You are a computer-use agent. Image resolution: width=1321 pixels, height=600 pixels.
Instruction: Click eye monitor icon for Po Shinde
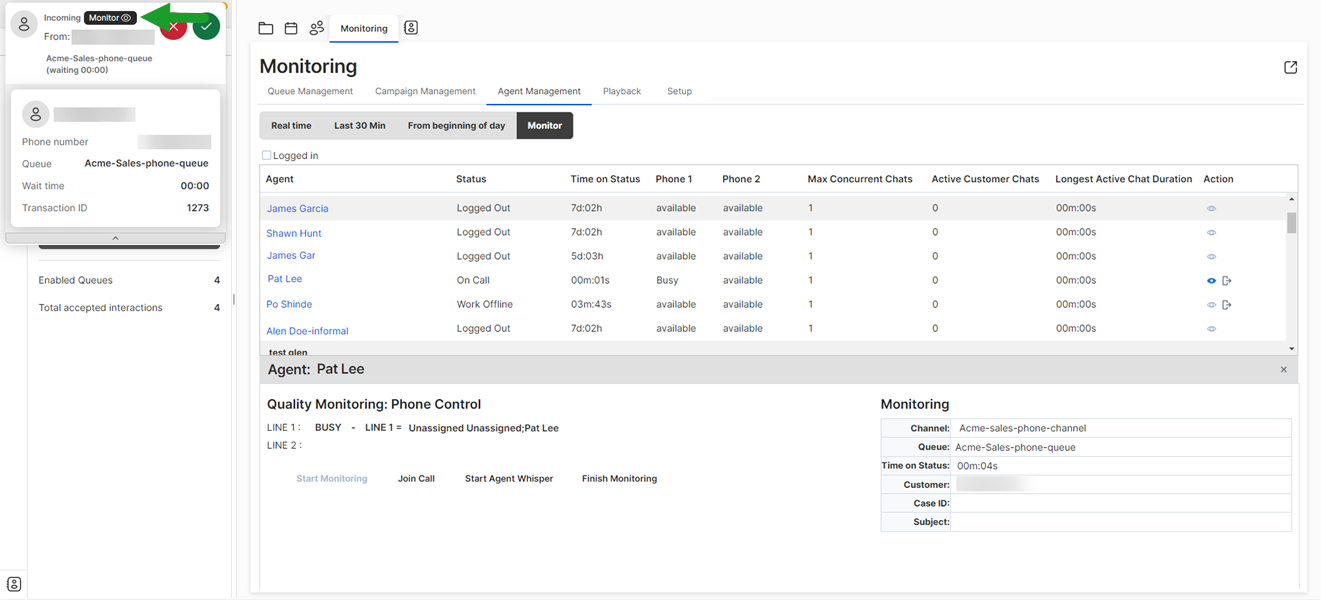coord(1211,305)
